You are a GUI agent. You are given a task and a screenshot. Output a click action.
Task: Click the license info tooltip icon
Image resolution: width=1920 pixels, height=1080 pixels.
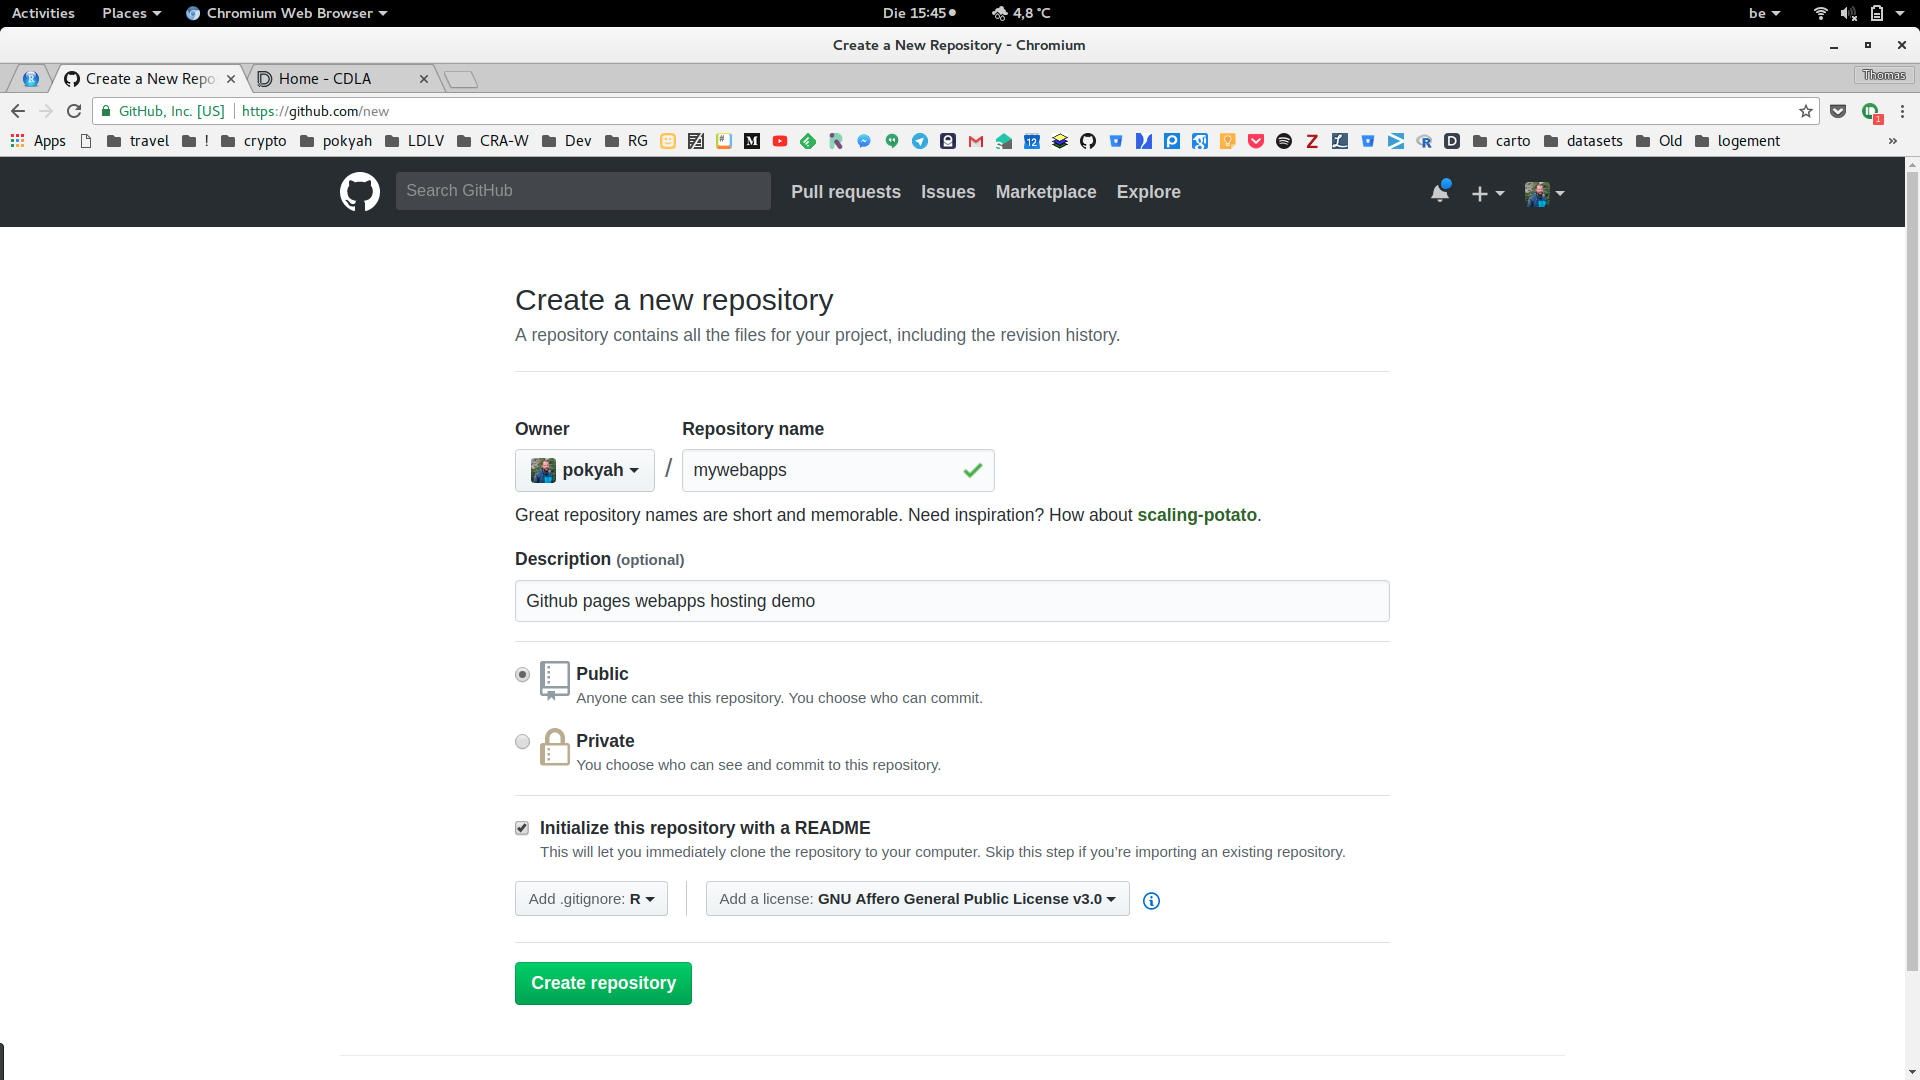click(x=1151, y=899)
